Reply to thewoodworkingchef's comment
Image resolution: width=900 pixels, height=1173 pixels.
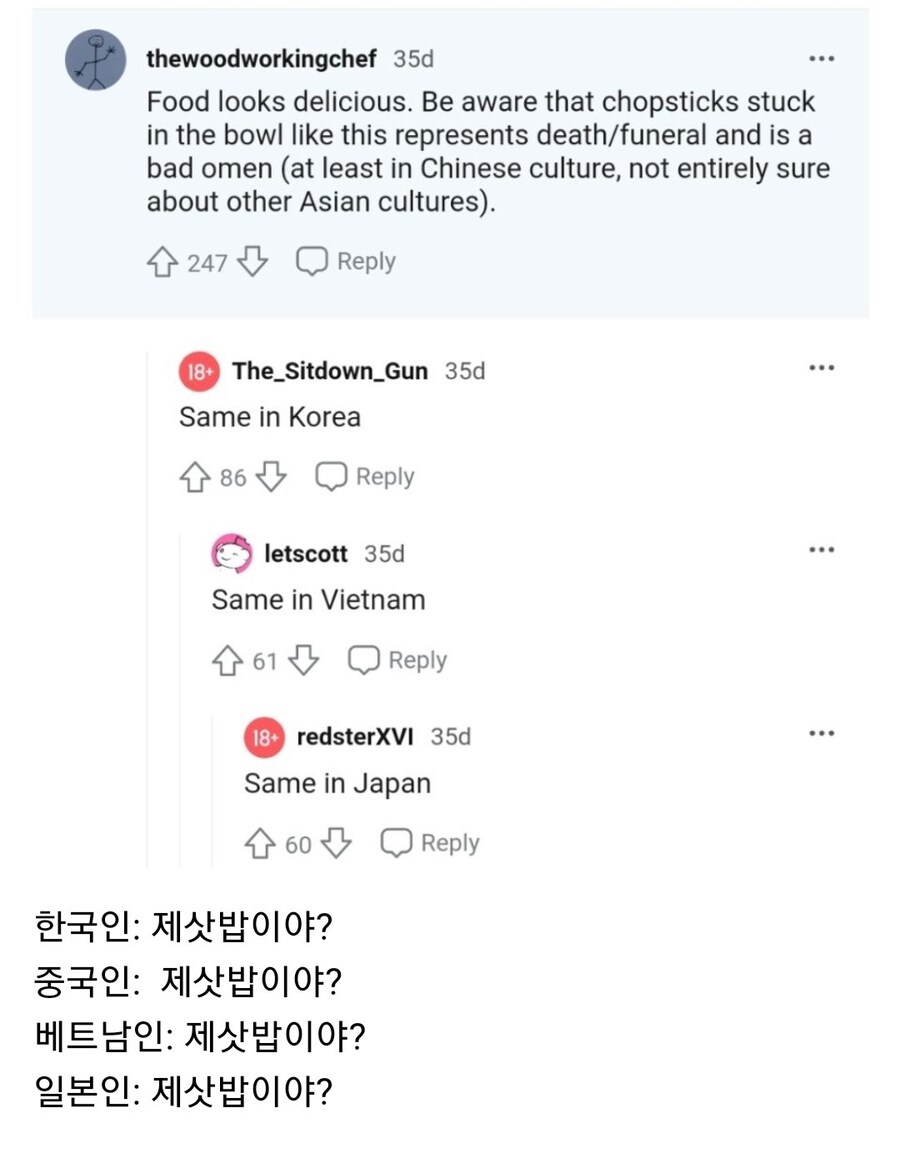tap(345, 261)
